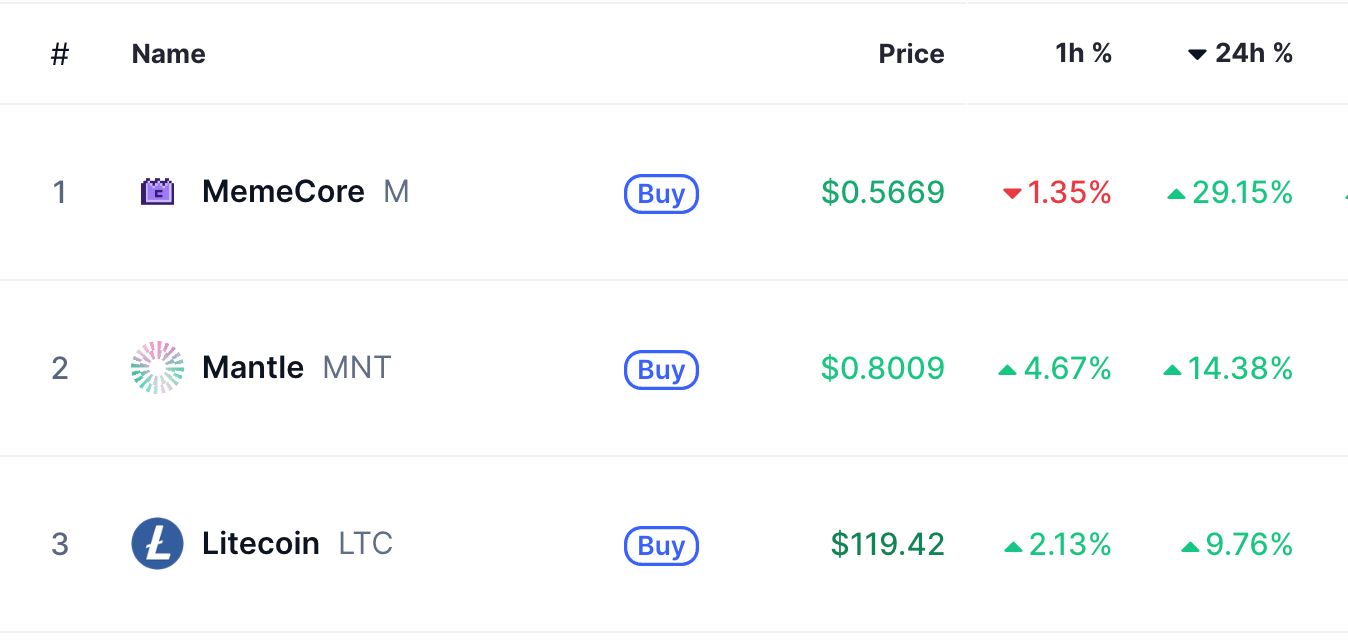The width and height of the screenshot is (1348, 640).
Task: Click green up arrow beside 29.15%
Action: [1177, 194]
